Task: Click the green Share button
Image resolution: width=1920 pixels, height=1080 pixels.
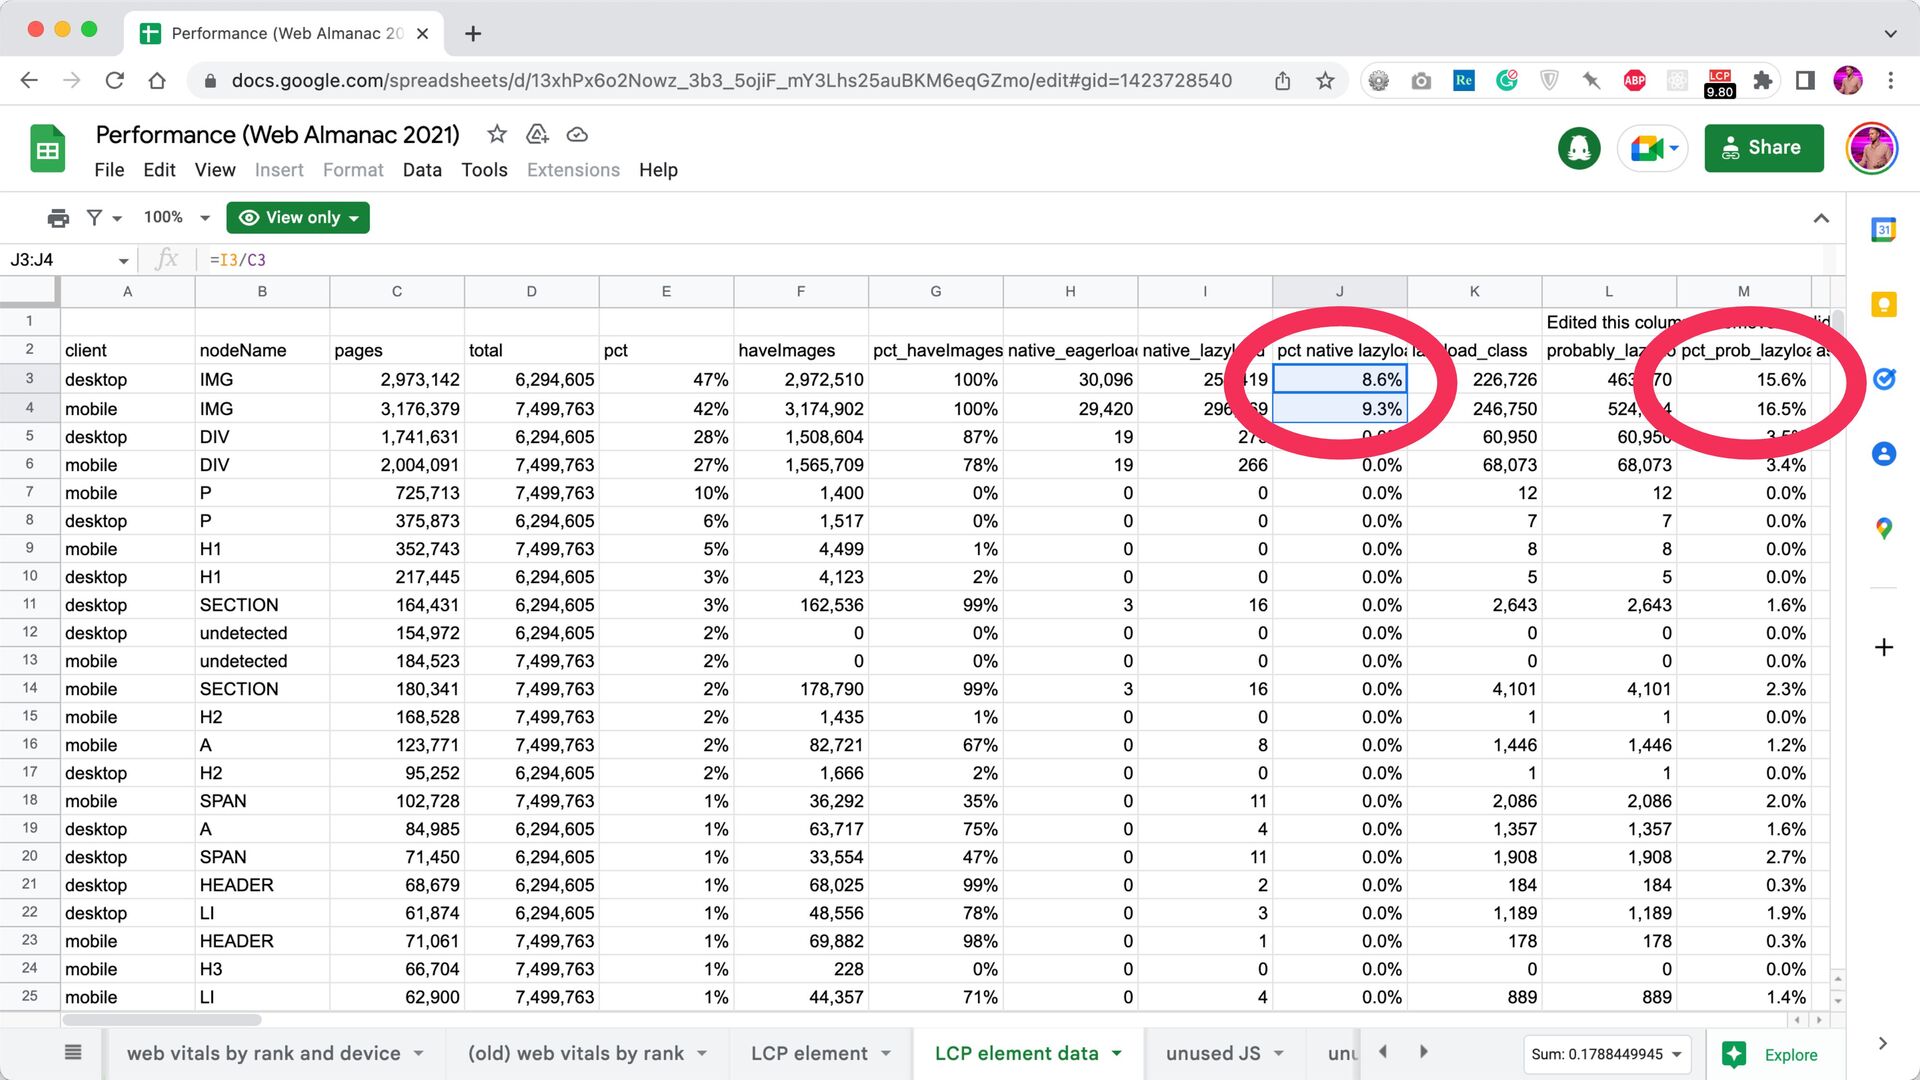Action: point(1764,148)
